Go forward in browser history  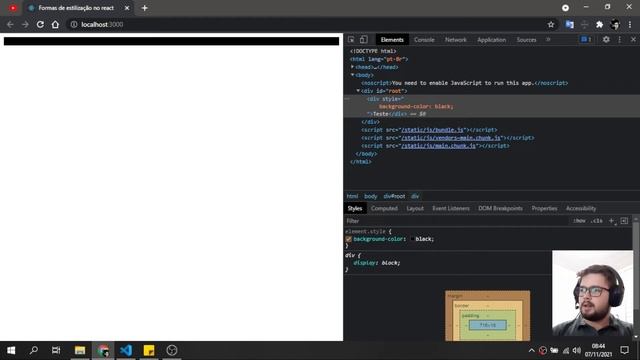[x=25, y=24]
